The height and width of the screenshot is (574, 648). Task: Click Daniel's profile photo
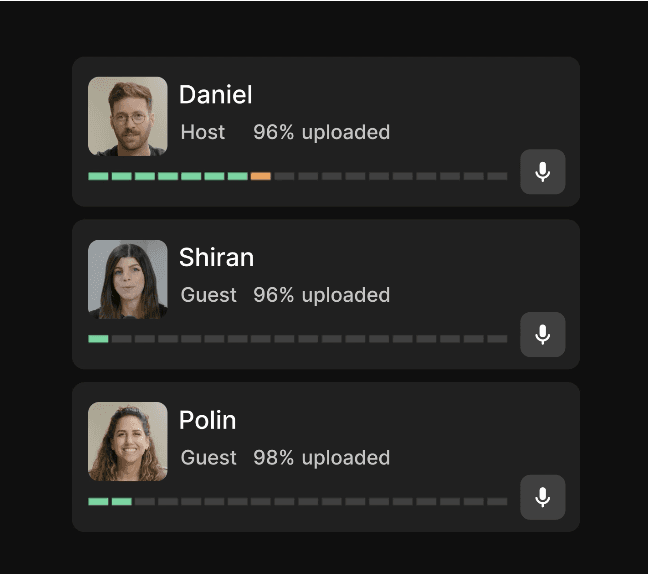[128, 117]
